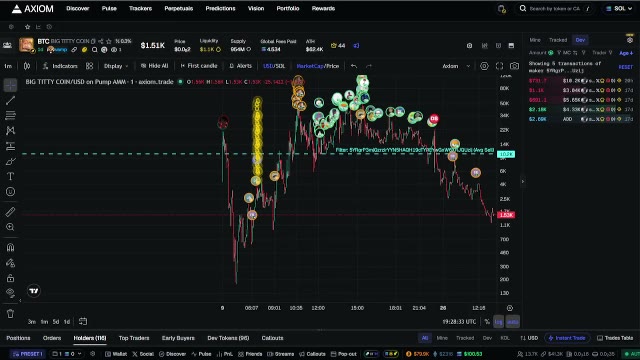Open the 1m interval selector
Image resolution: width=640 pixels, height=360 pixels.
pyautogui.click(x=8, y=66)
